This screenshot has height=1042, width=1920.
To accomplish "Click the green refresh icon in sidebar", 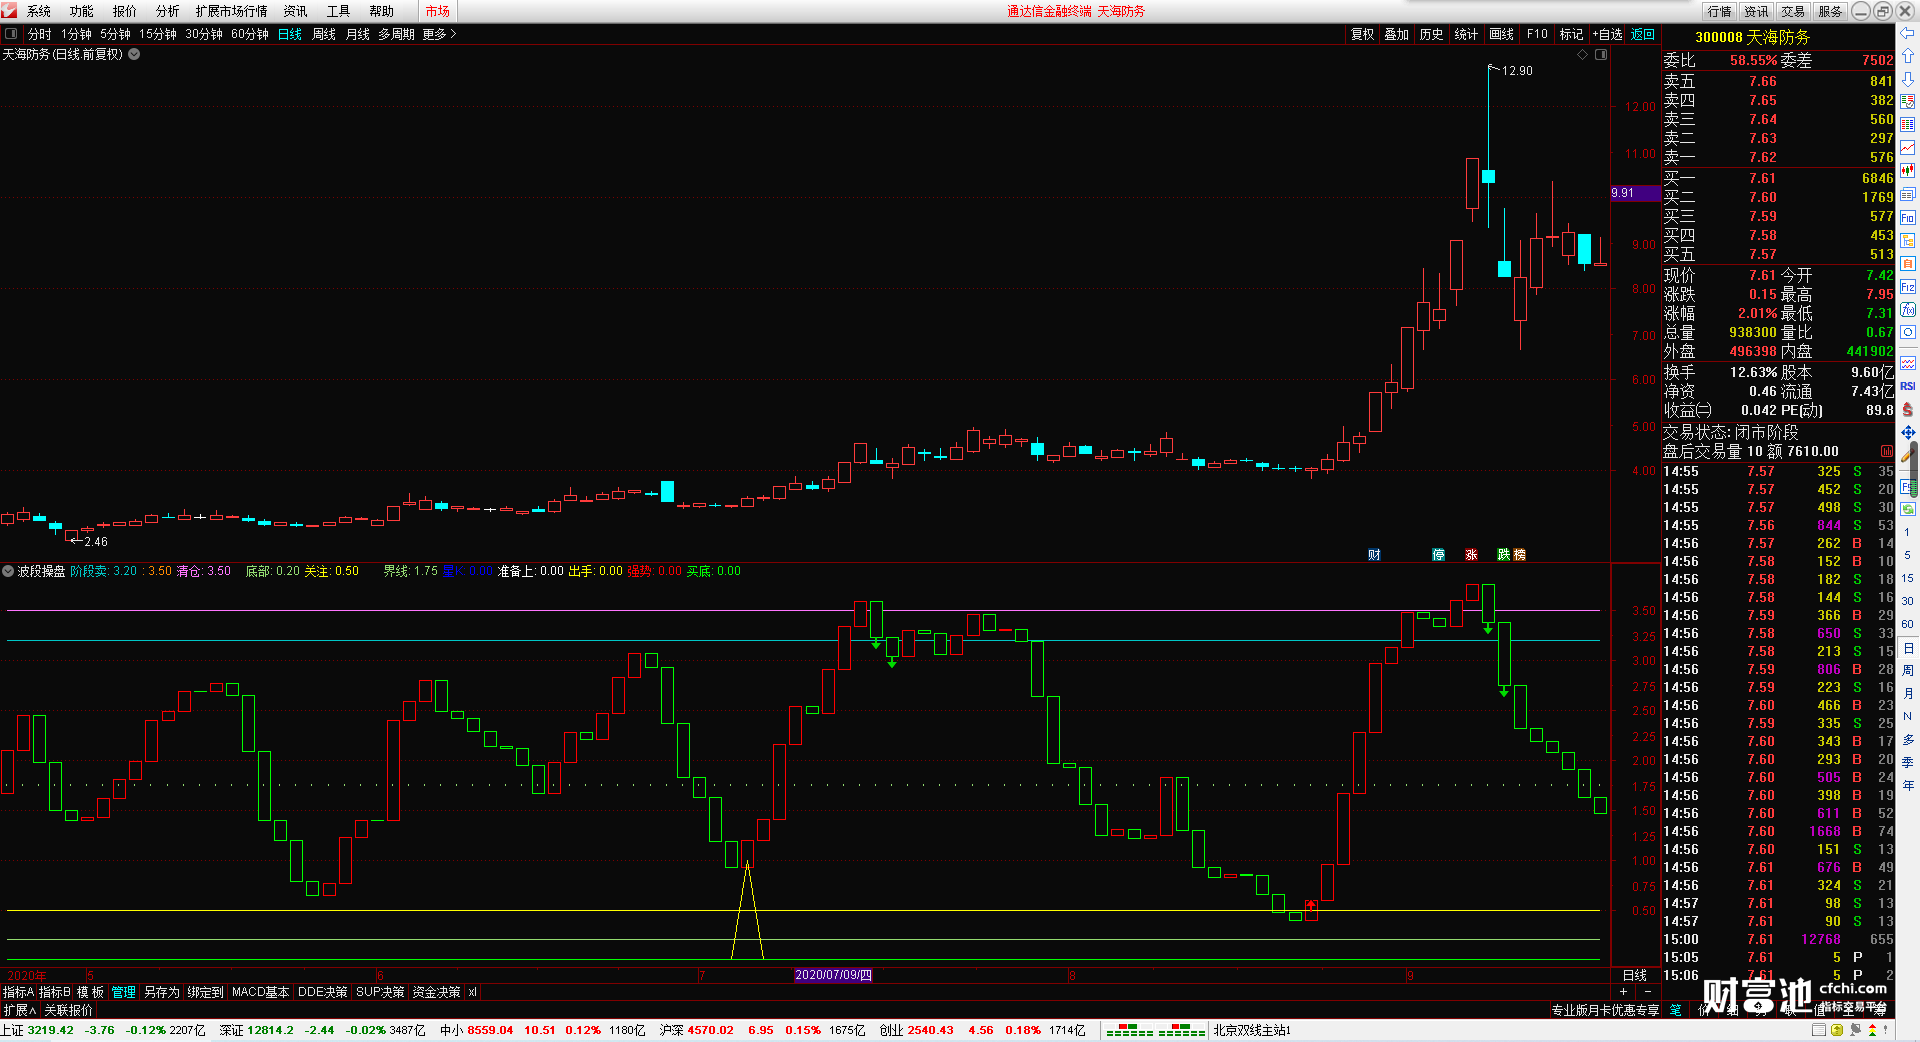I will [x=1908, y=509].
